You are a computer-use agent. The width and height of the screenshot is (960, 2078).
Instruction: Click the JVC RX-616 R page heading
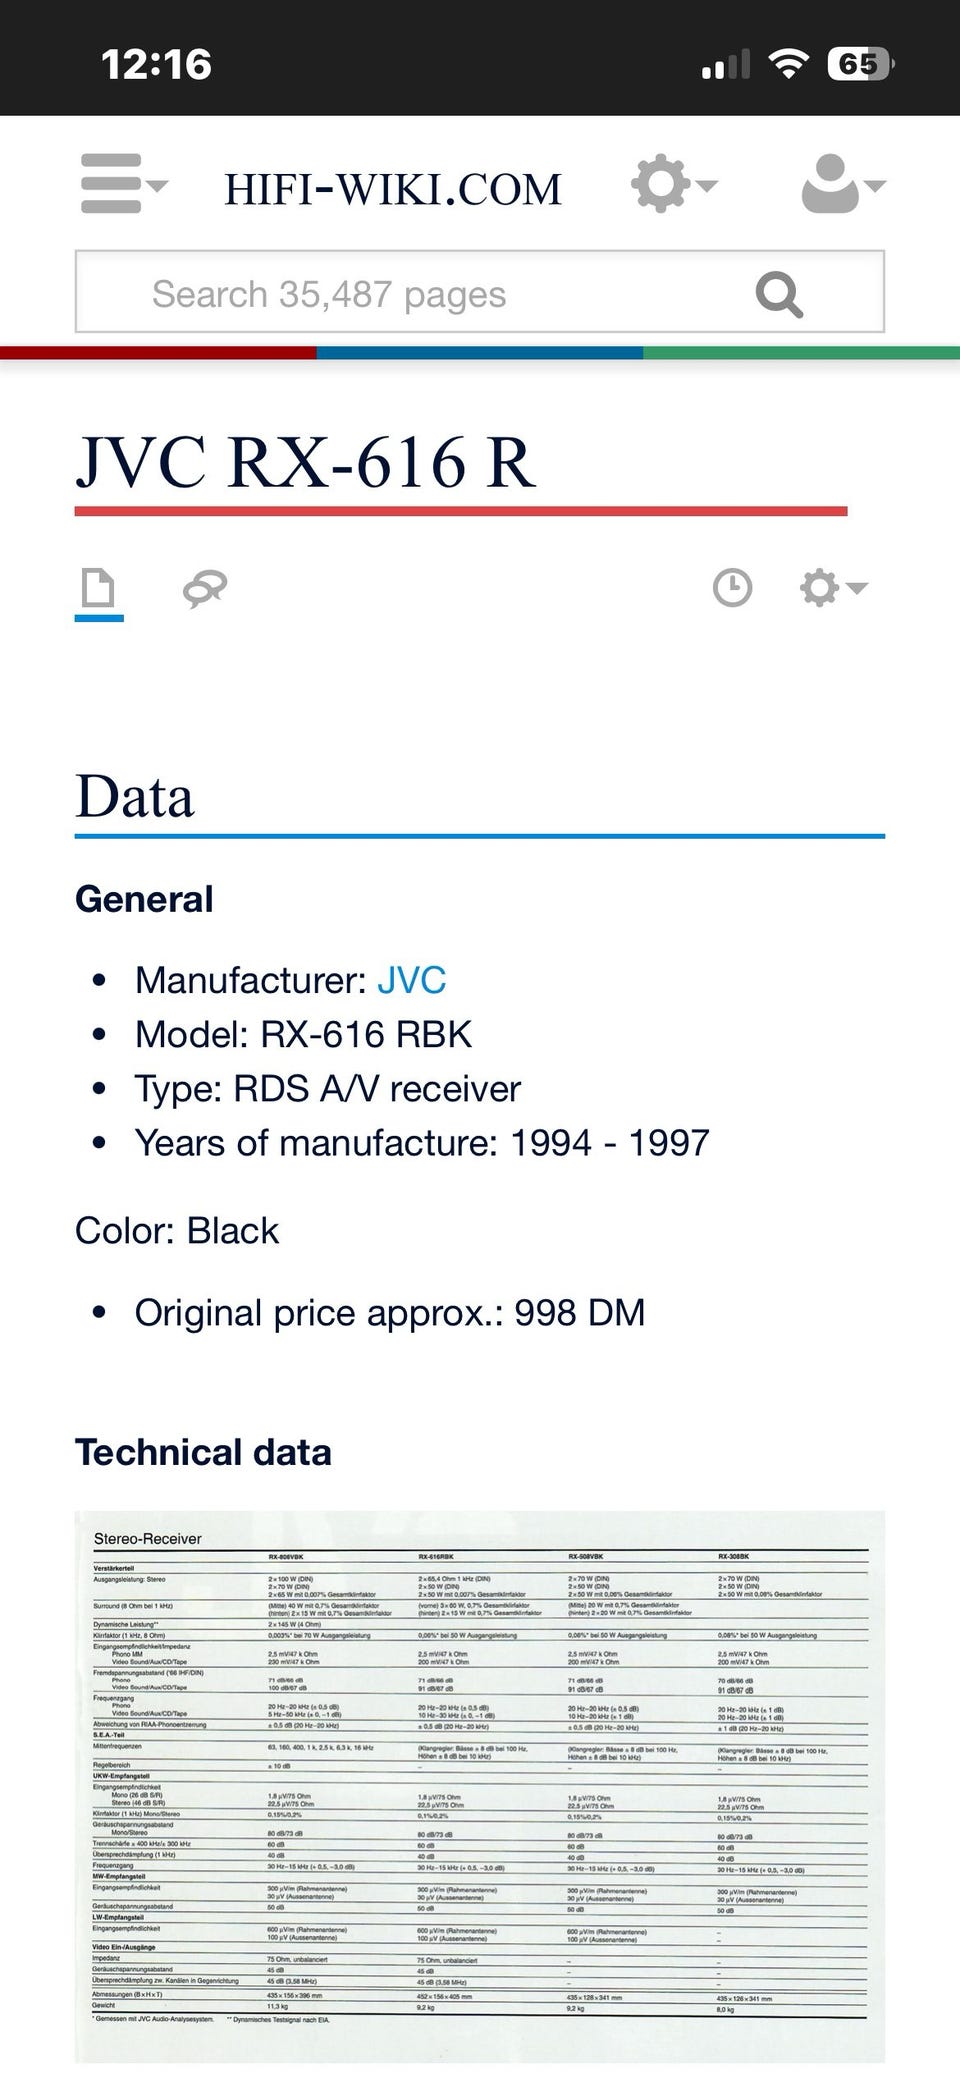[x=306, y=463]
